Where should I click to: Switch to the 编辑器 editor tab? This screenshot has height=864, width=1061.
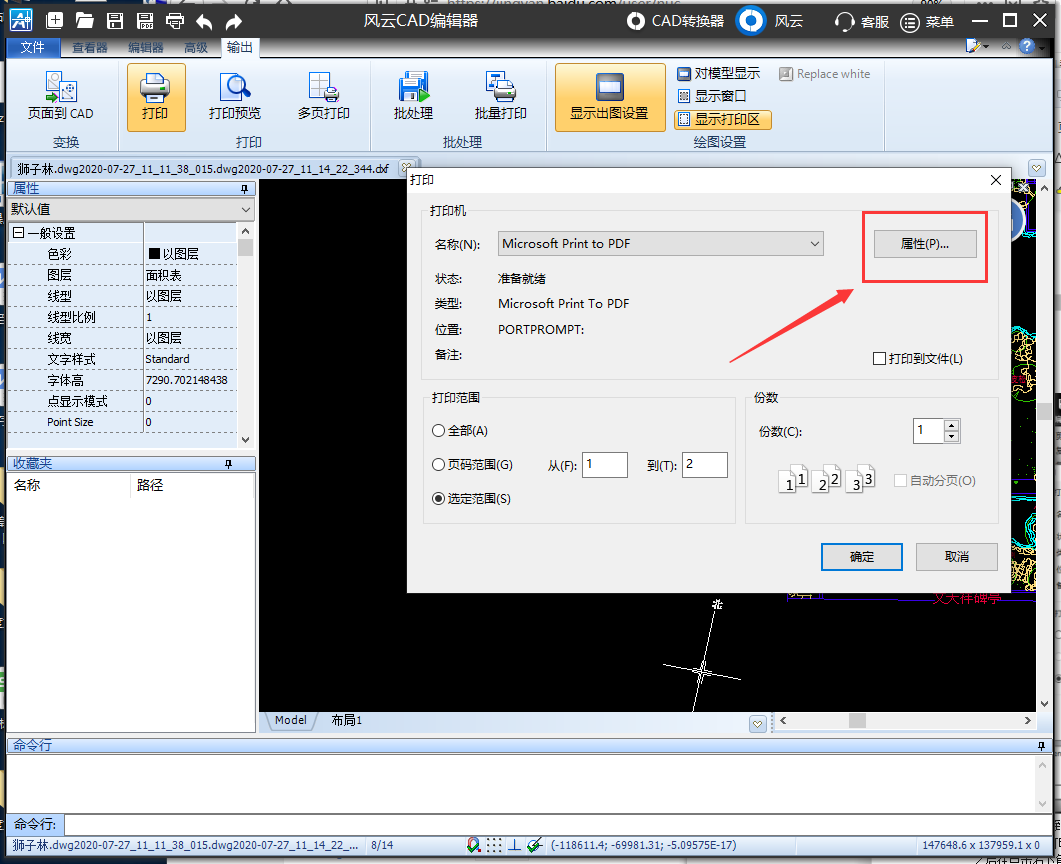pyautogui.click(x=145, y=47)
